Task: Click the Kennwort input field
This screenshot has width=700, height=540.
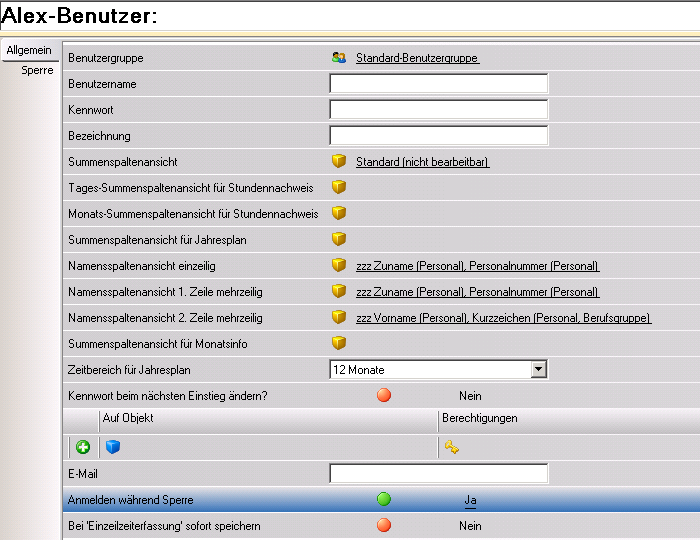Action: [x=438, y=110]
